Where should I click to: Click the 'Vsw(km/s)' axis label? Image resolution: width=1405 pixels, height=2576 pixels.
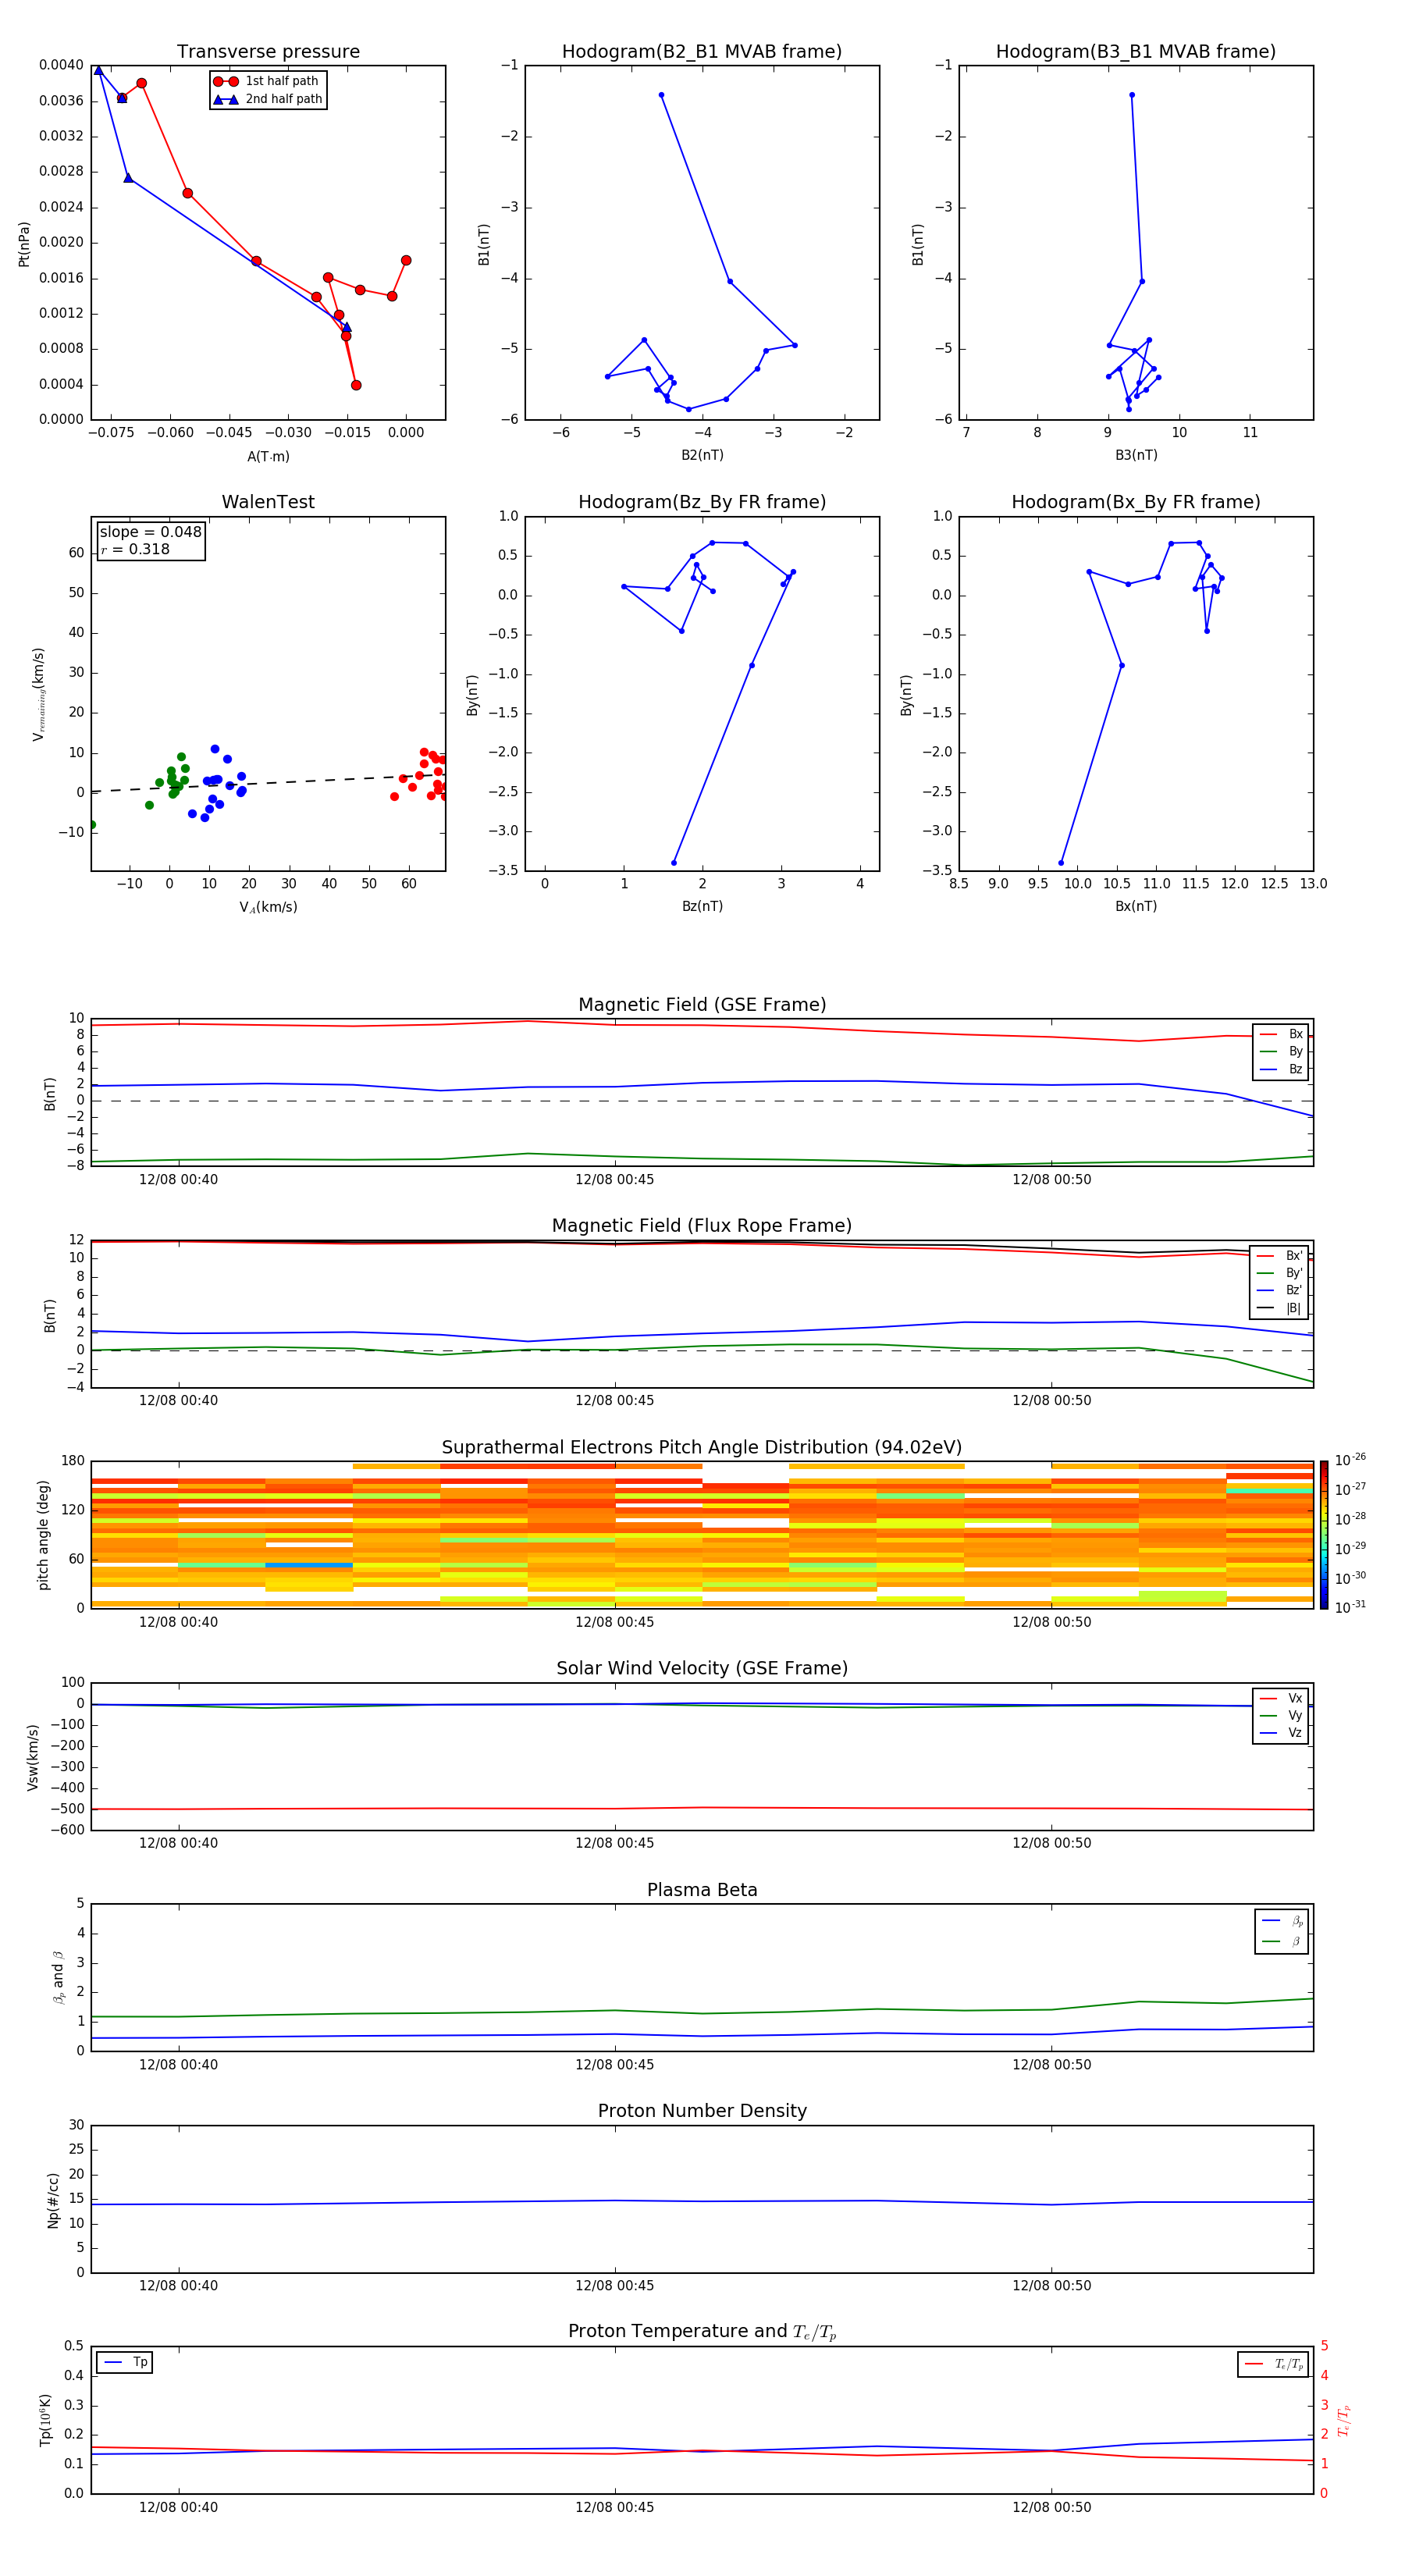[32, 1757]
